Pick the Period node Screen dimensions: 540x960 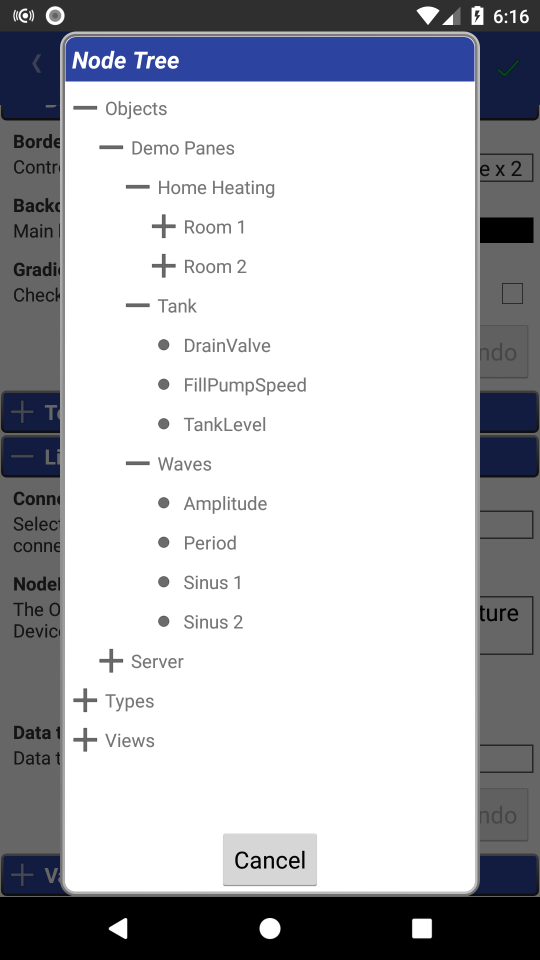click(210, 543)
